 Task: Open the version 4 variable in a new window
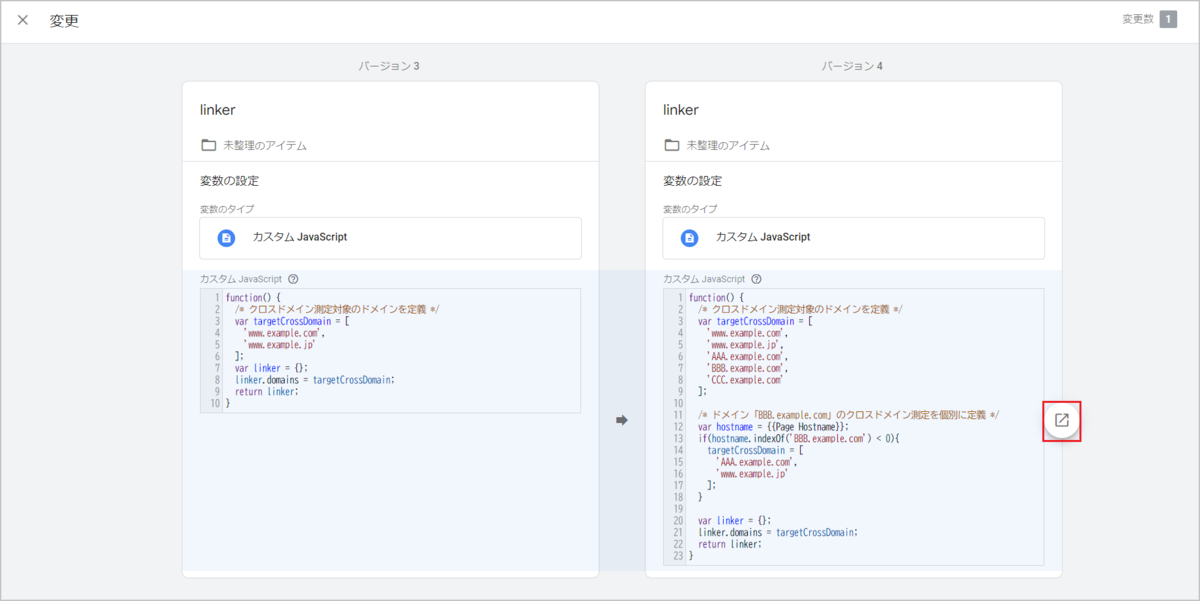pos(1062,420)
